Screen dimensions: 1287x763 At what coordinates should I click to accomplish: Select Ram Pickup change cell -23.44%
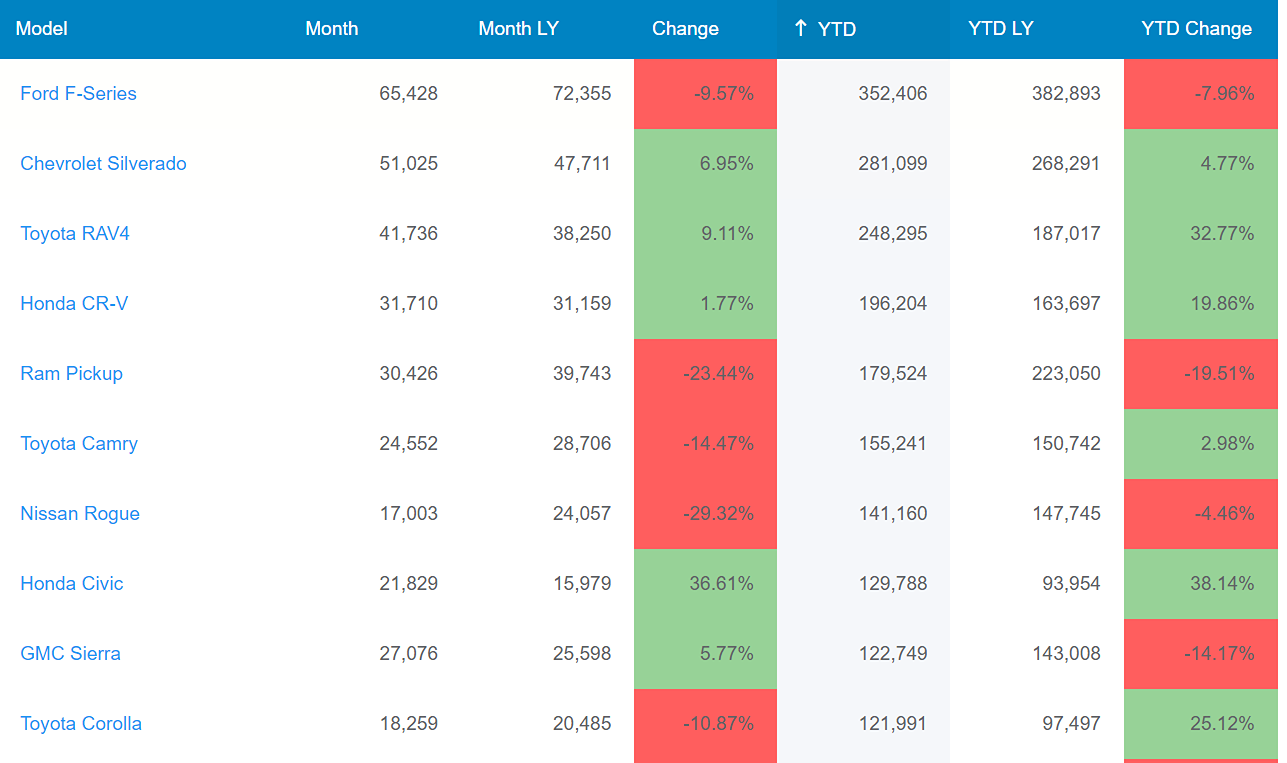(x=705, y=374)
